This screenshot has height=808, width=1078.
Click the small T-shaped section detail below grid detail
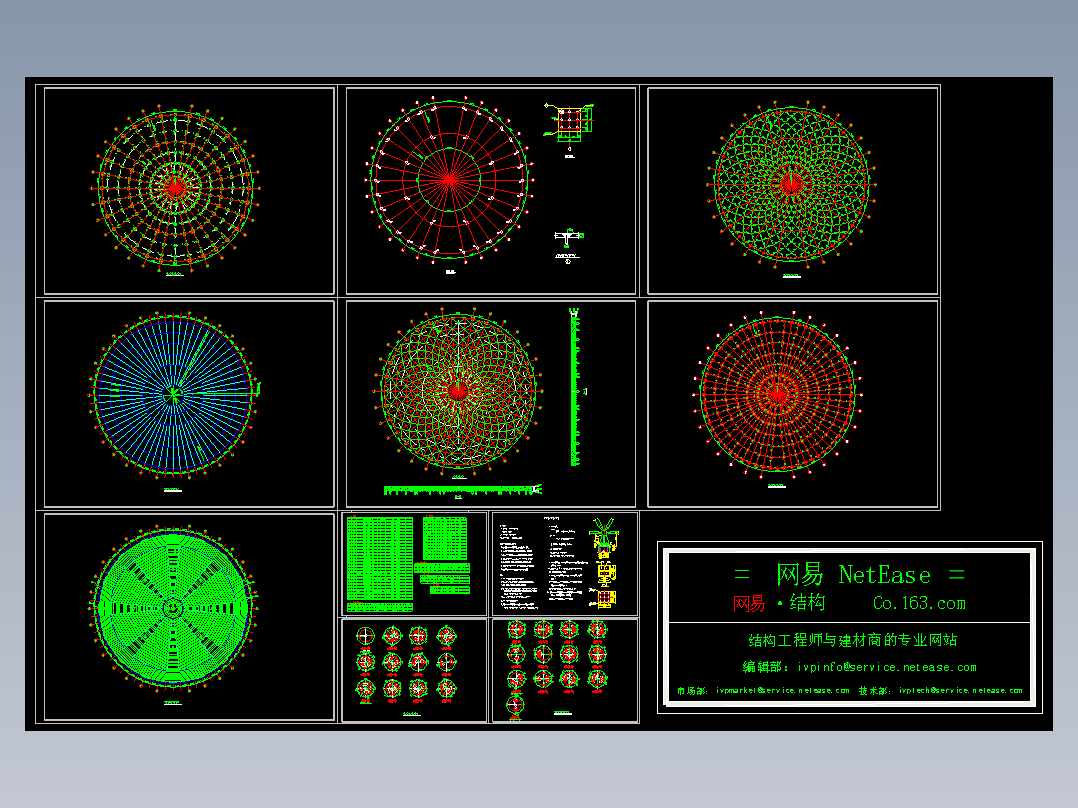pyautogui.click(x=569, y=237)
